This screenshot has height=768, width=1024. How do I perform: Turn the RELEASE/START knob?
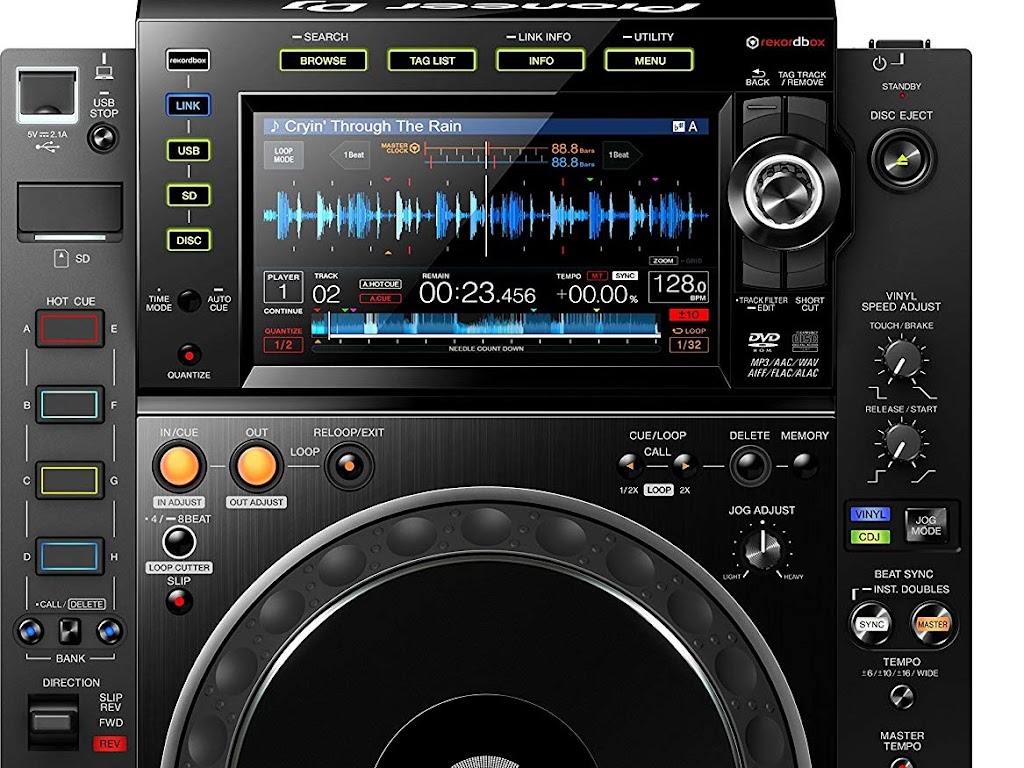coord(902,442)
